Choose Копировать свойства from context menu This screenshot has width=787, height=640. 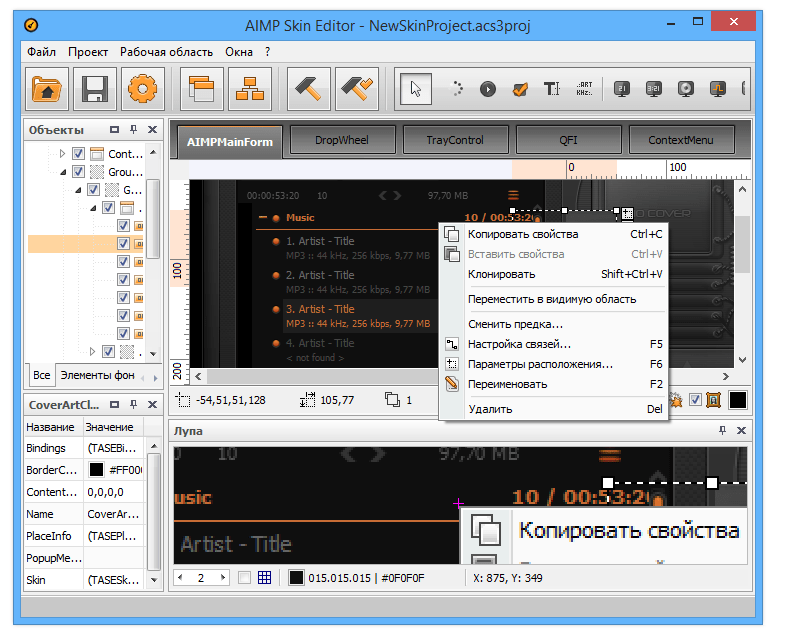point(554,234)
